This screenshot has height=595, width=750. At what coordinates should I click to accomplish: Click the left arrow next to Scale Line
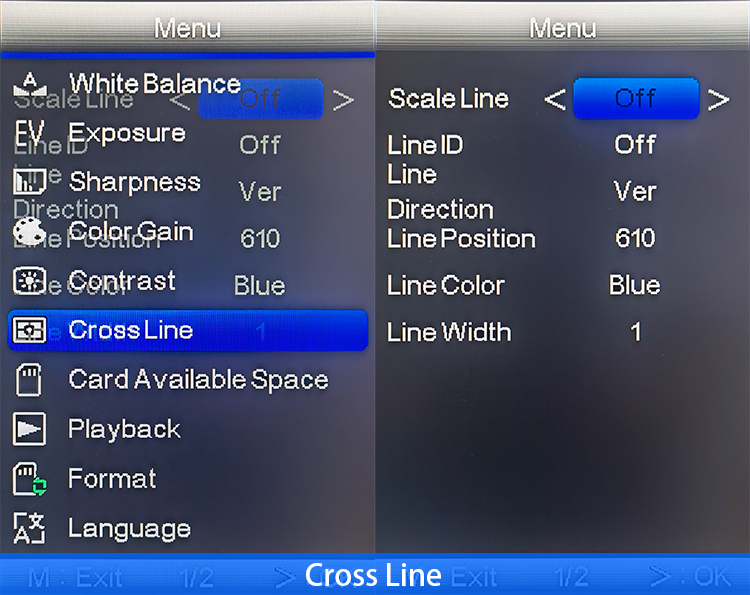pos(555,99)
